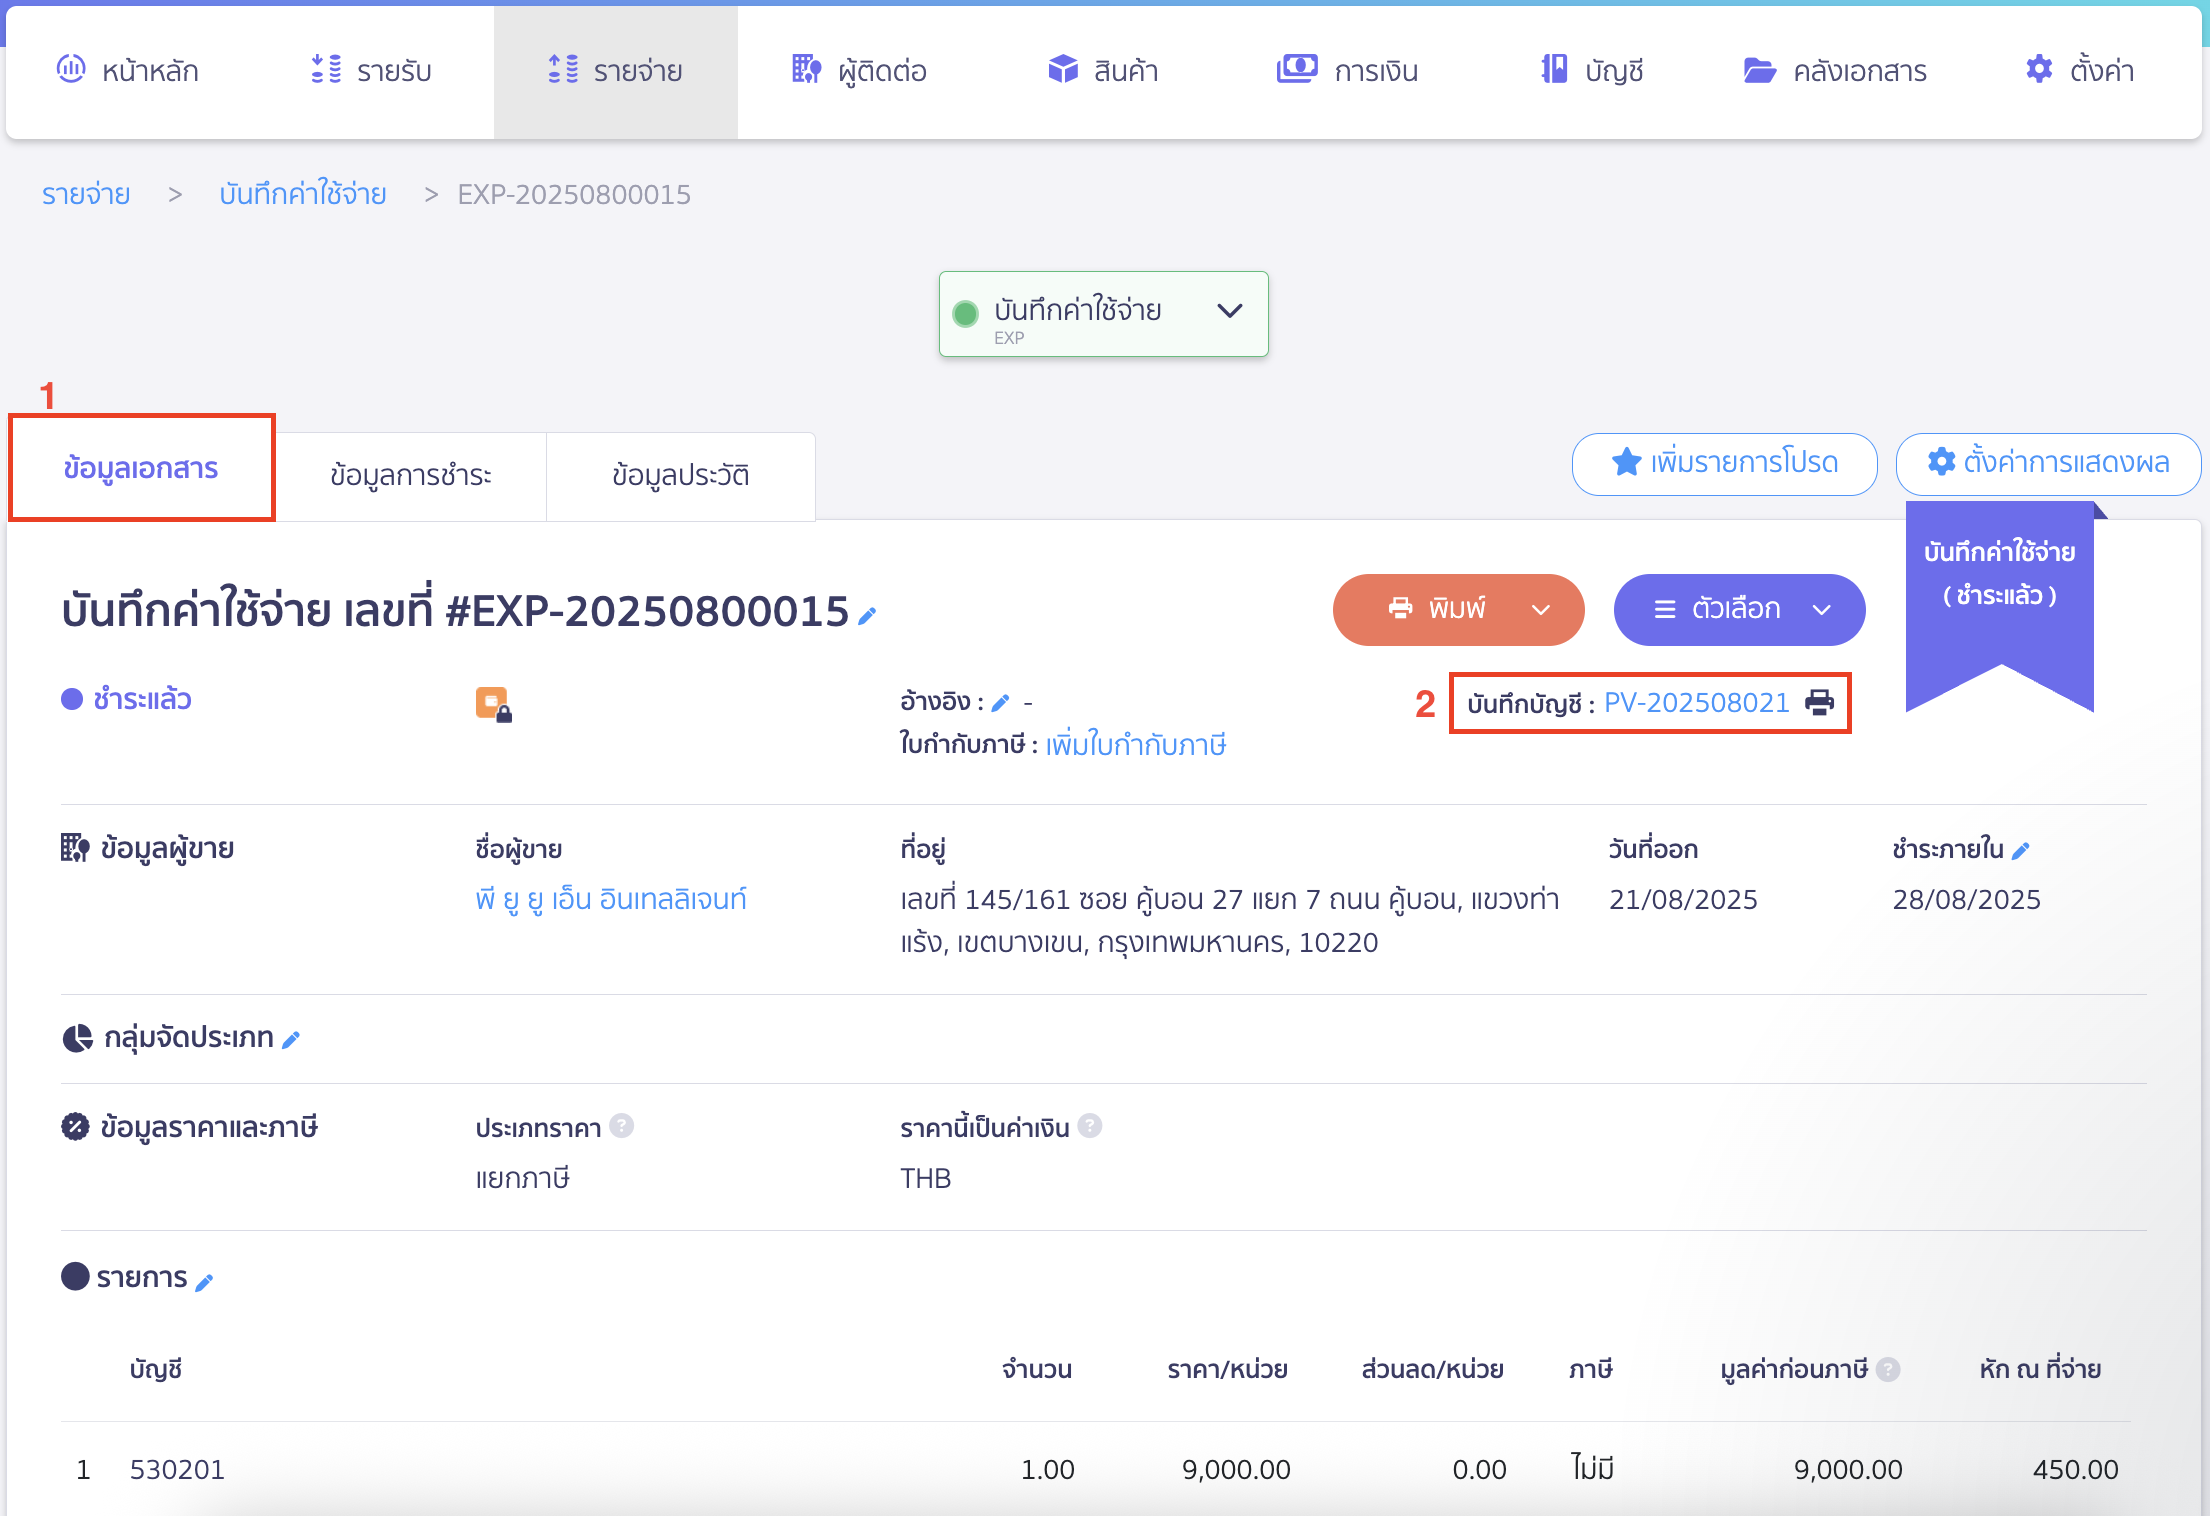Screen dimensions: 2210x1516
Task: Click the การเงิน banknote icon
Action: [1297, 69]
